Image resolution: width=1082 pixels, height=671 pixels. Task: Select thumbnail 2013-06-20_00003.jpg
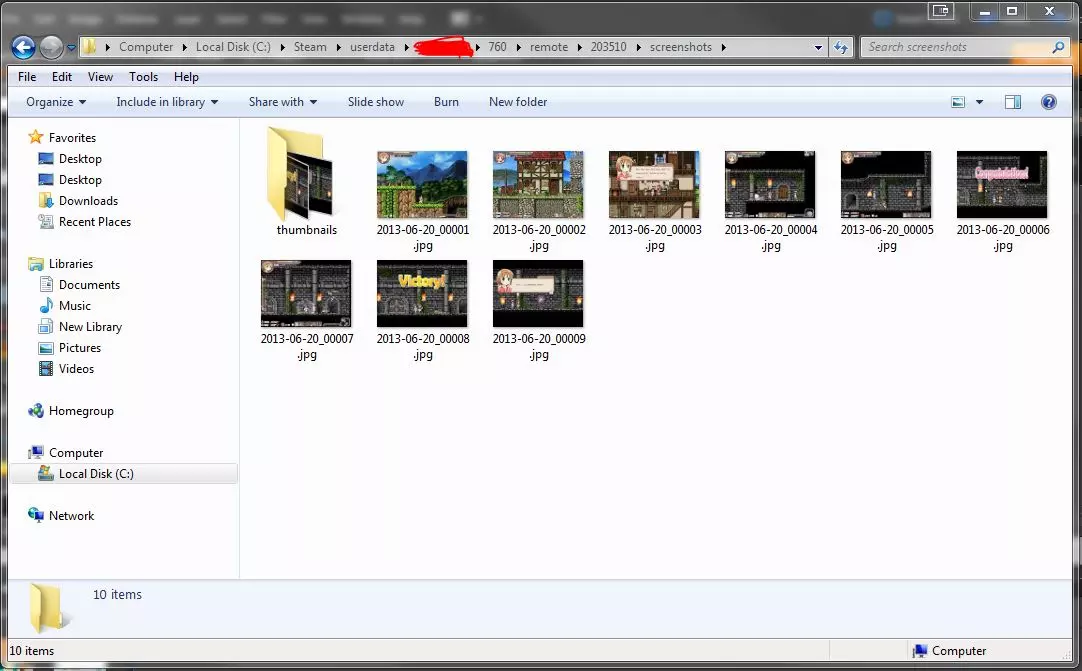pos(653,184)
